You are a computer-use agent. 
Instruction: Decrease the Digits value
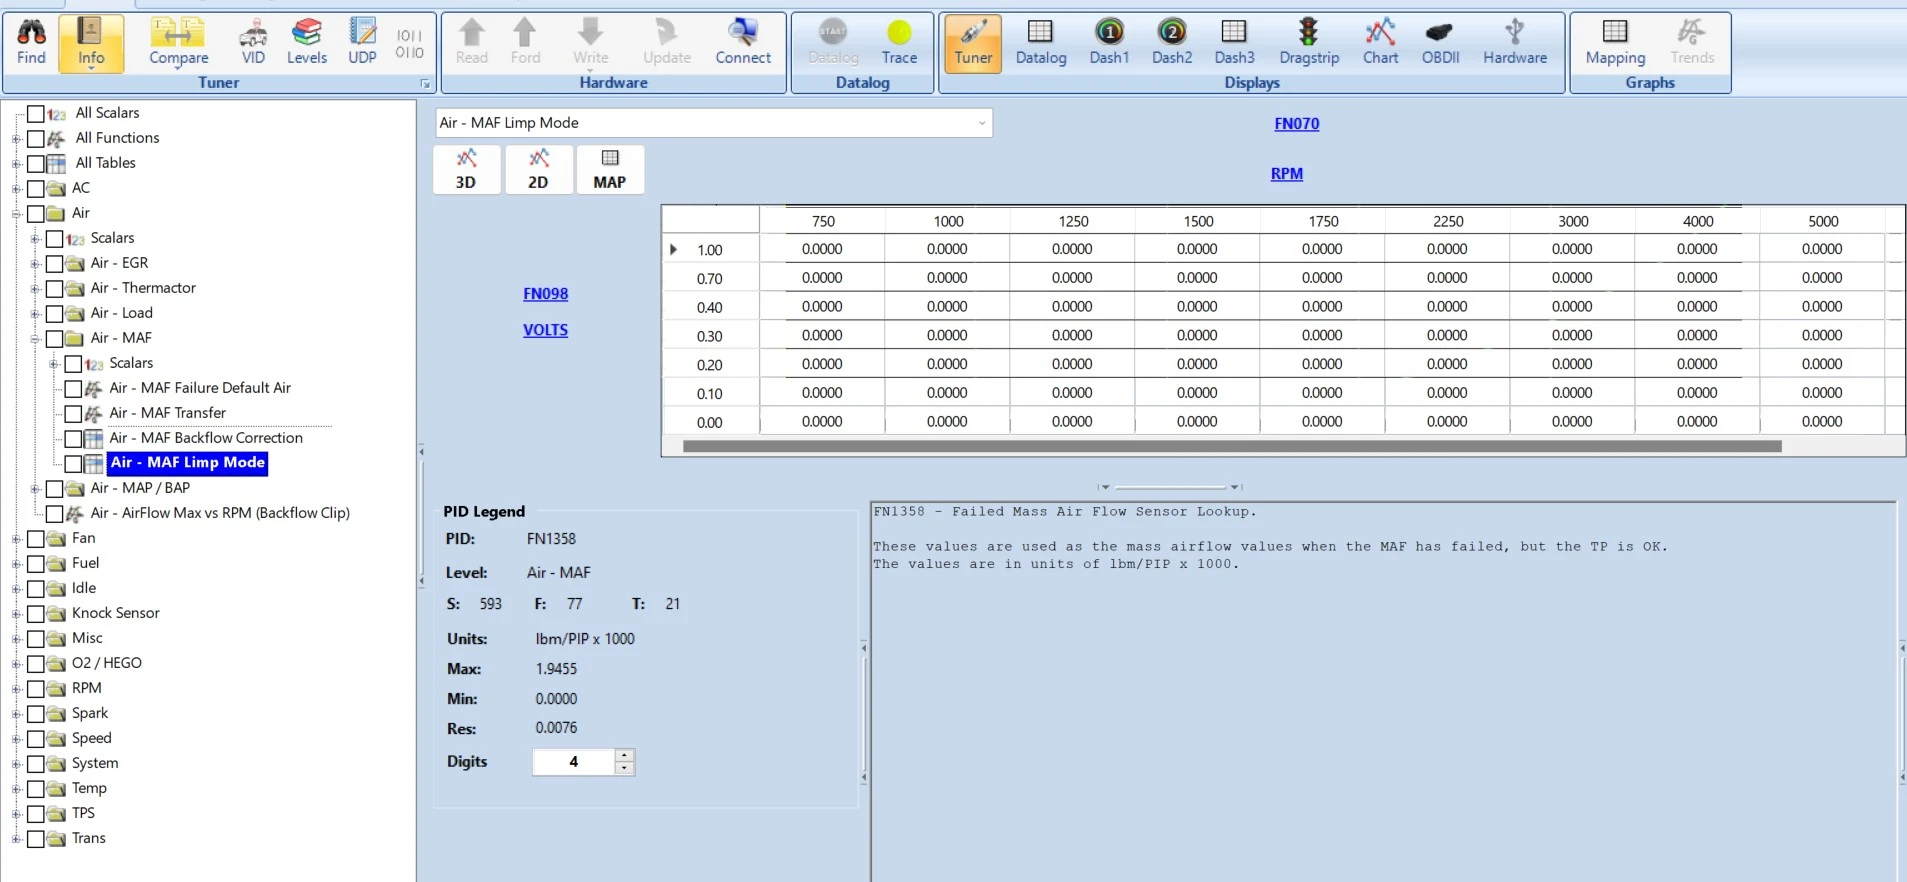pyautogui.click(x=625, y=768)
